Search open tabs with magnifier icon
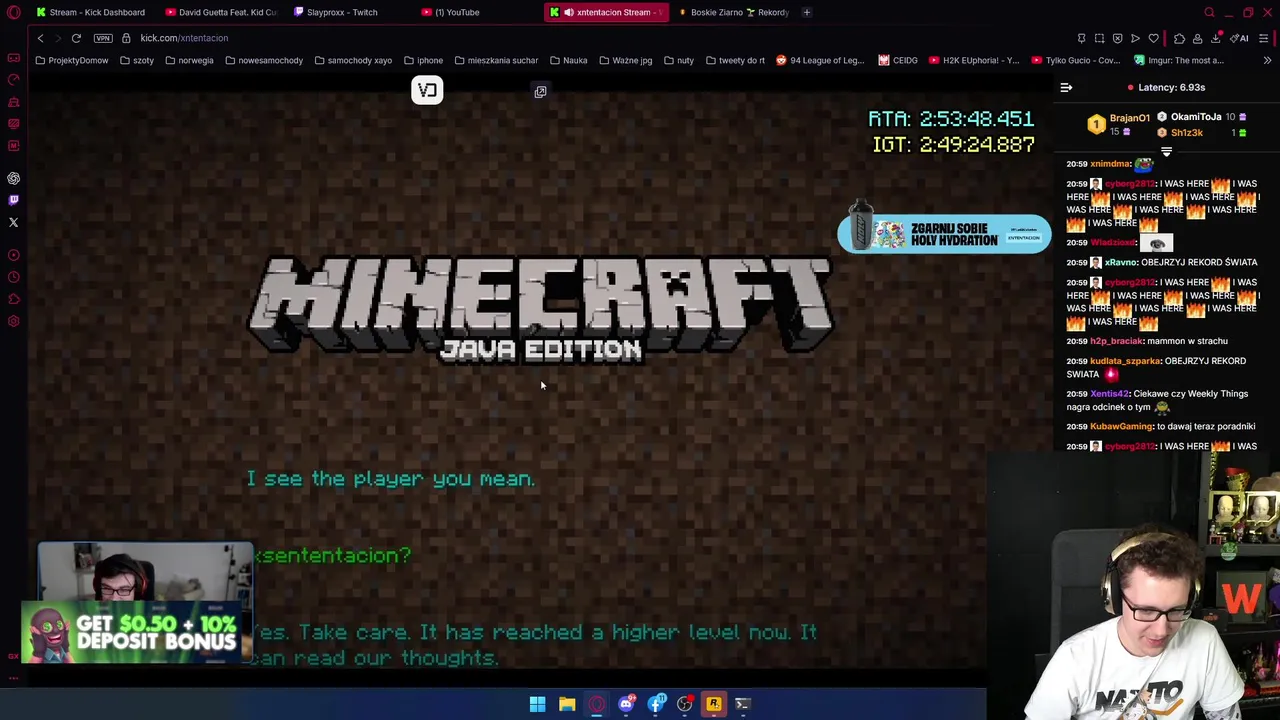Viewport: 1280px width, 720px height. [1209, 12]
